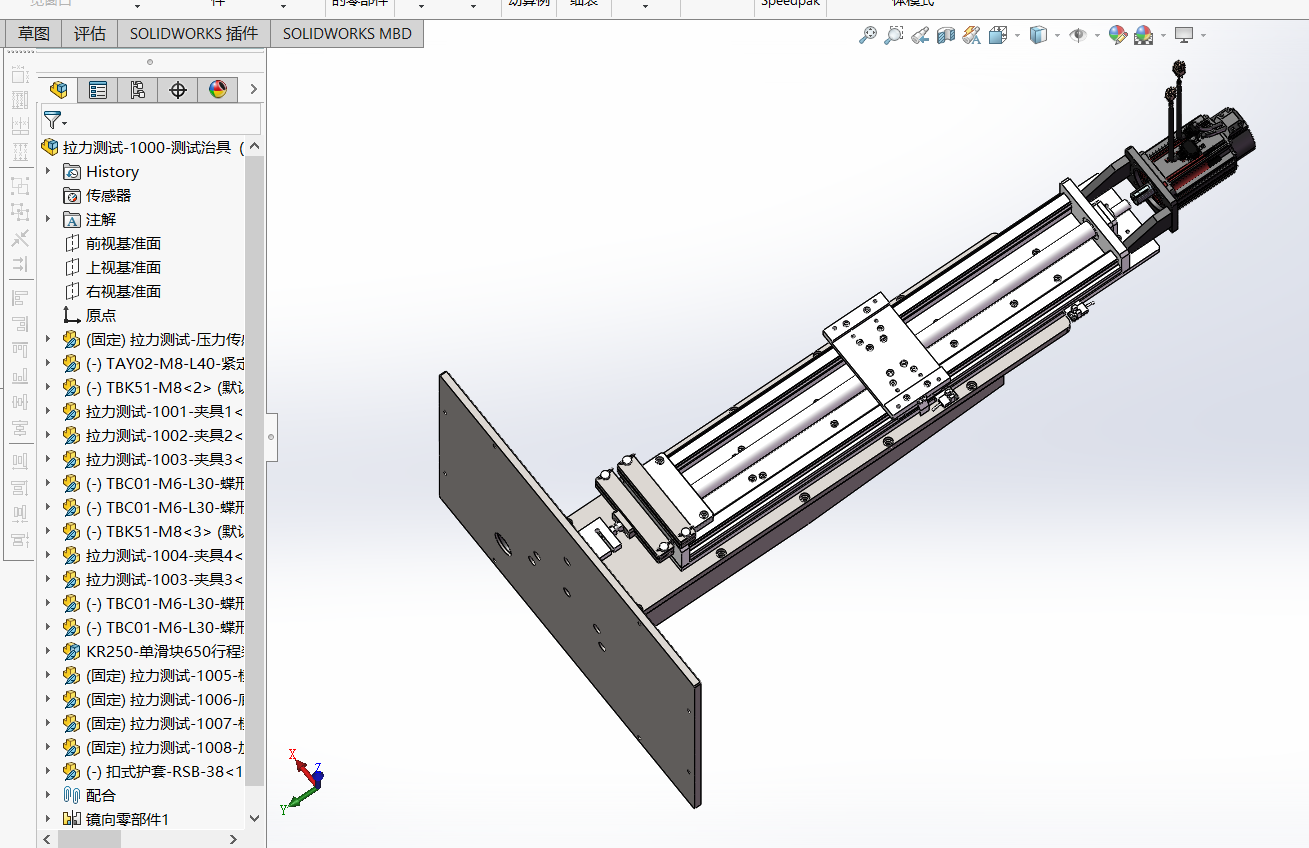
Task: Click the Zoom to Fit magnifier icon
Action: click(x=867, y=35)
